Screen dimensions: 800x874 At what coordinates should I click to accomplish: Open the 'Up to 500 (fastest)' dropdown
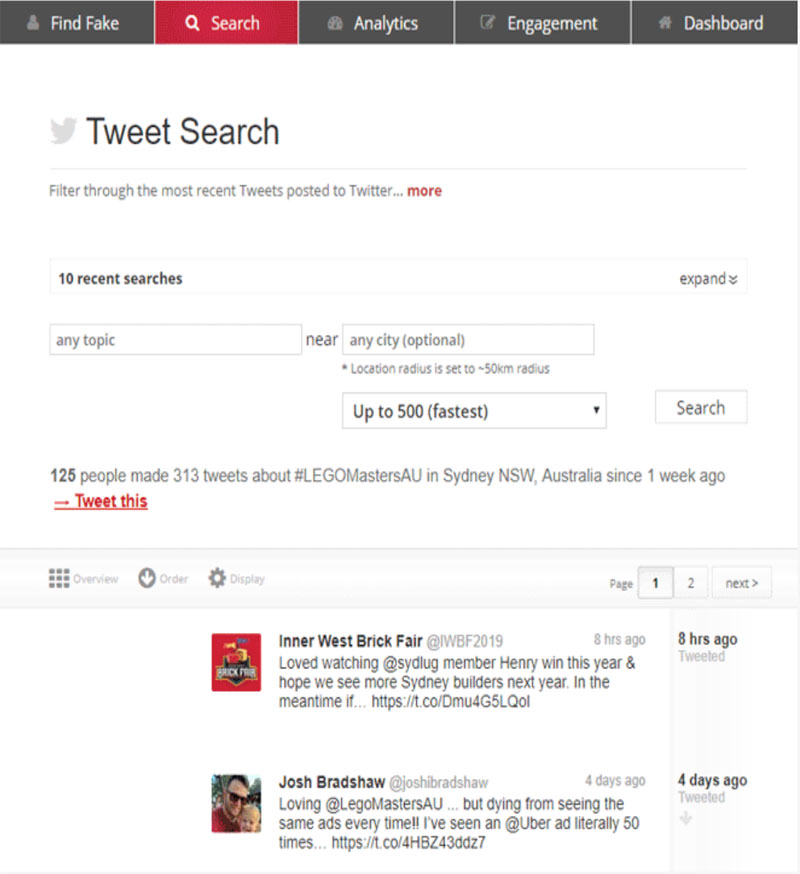click(x=474, y=411)
